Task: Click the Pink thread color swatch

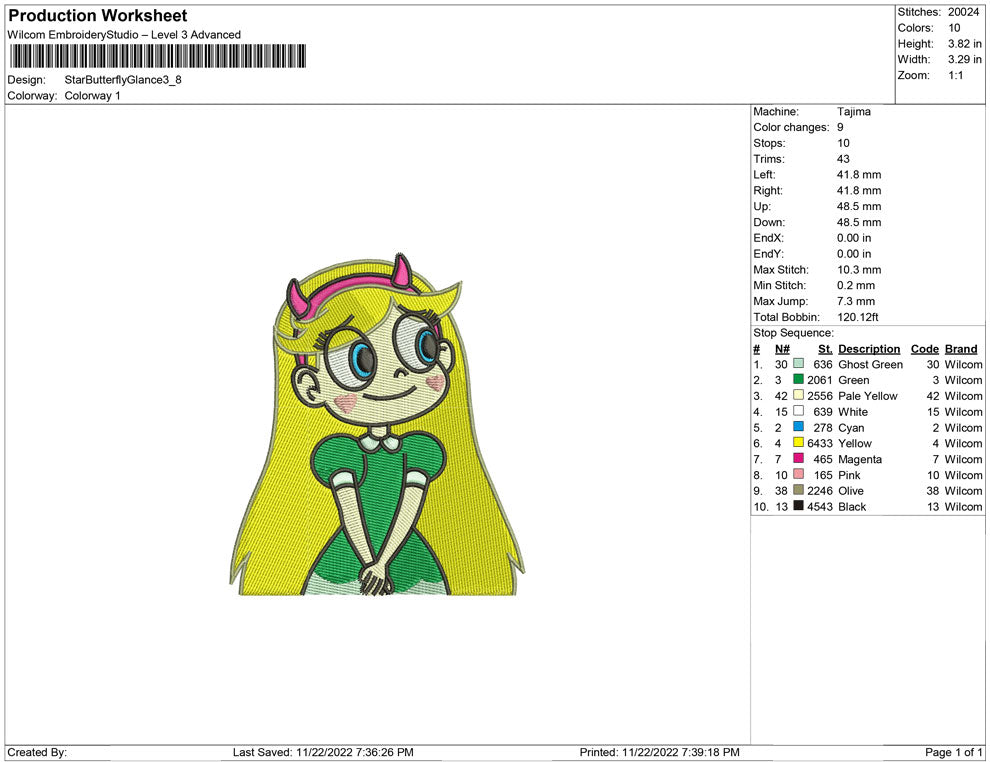Action: pyautogui.click(x=799, y=474)
